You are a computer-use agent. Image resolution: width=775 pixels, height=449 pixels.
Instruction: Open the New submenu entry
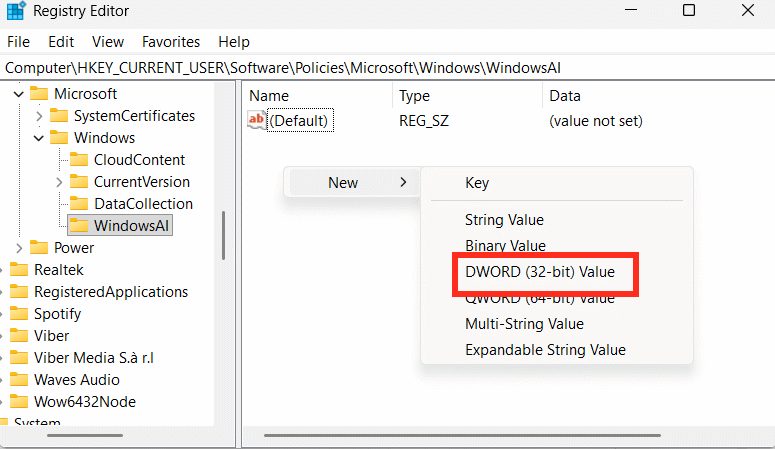pyautogui.click(x=352, y=182)
